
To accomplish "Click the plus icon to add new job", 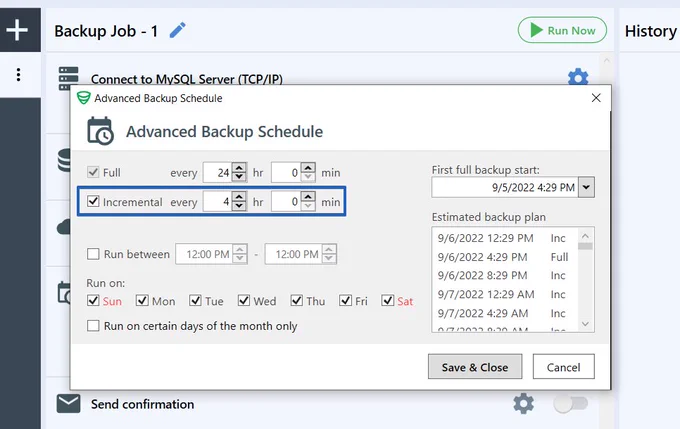I will point(17,30).
